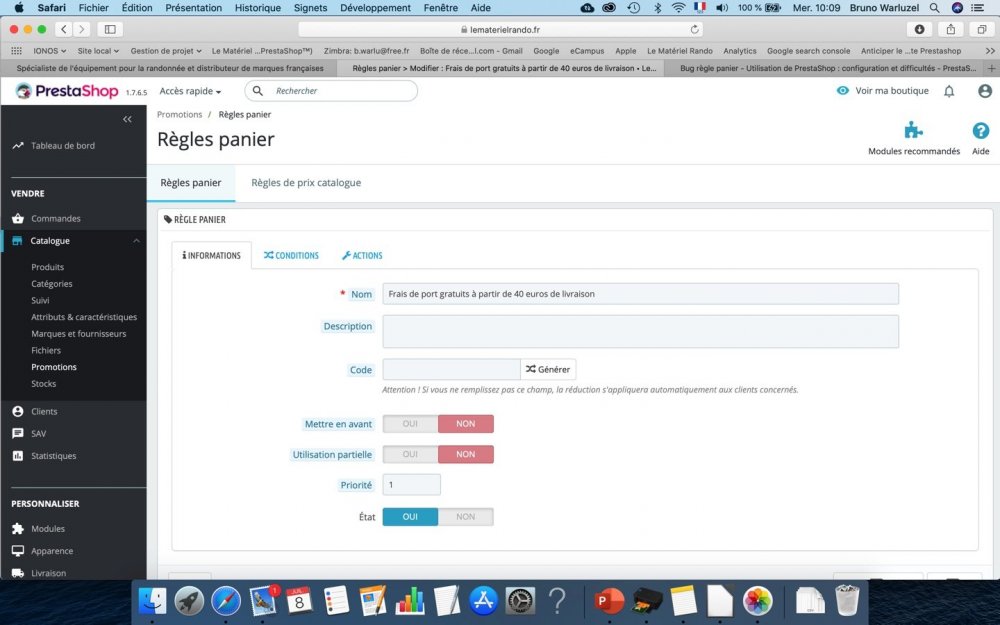Click the PrestaShop logo
Image resolution: width=1000 pixels, height=625 pixels.
[x=67, y=91]
